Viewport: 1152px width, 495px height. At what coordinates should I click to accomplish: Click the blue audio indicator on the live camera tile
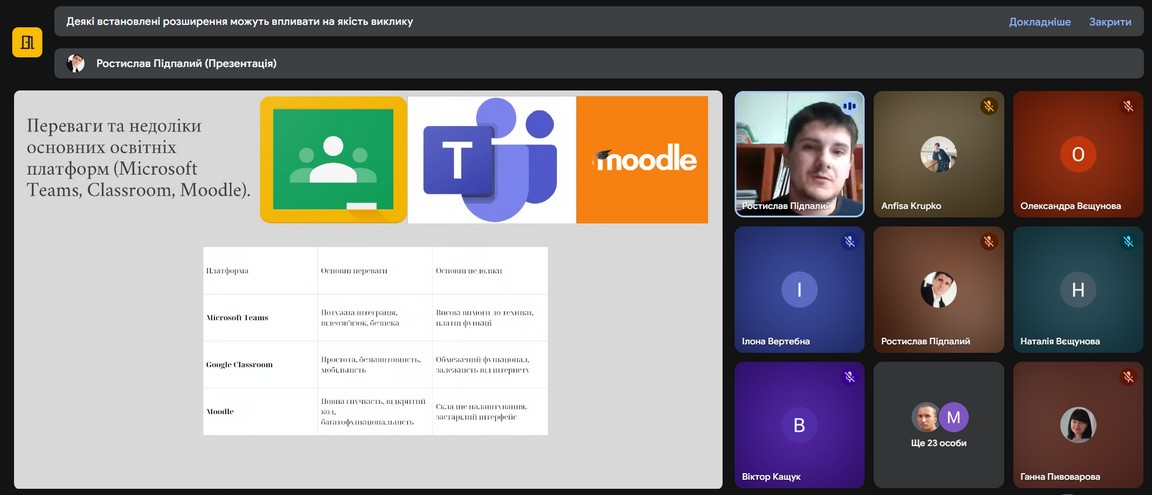pyautogui.click(x=849, y=105)
